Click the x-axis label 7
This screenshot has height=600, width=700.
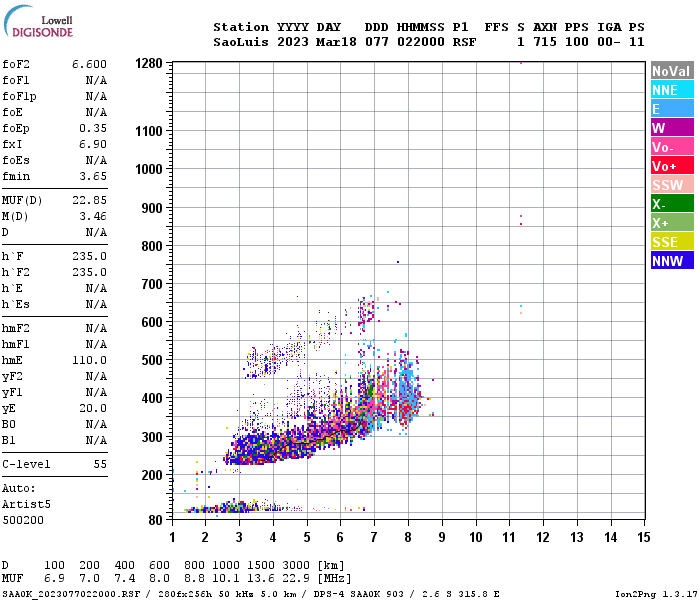tap(374, 537)
